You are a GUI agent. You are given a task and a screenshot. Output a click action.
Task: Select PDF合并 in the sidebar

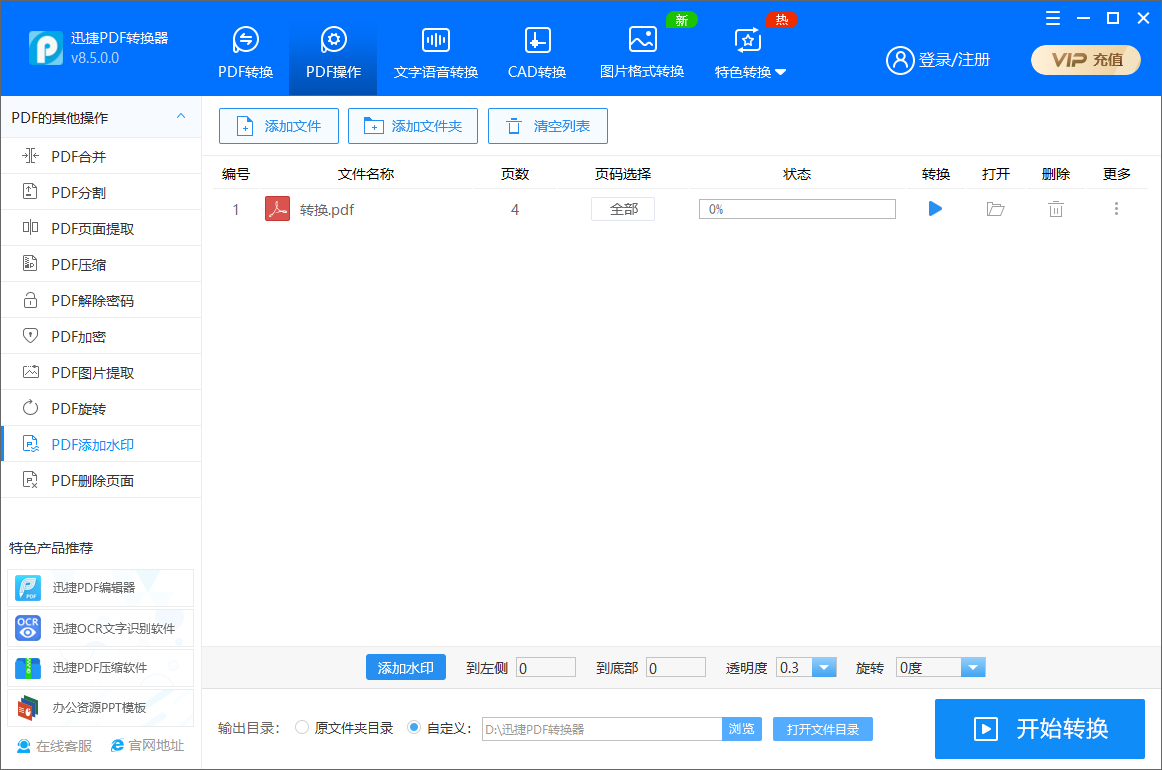102,156
